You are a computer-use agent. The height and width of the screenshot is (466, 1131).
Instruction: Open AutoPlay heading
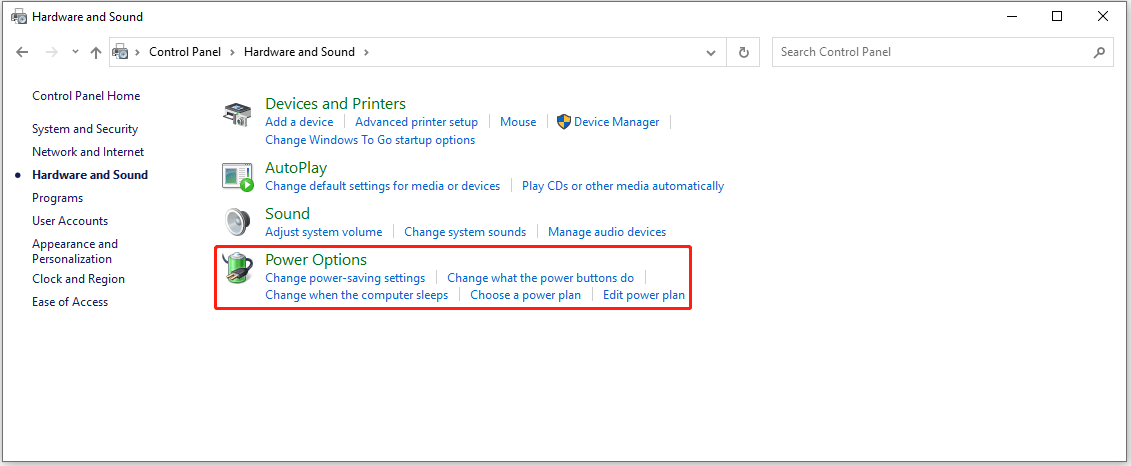tap(296, 167)
